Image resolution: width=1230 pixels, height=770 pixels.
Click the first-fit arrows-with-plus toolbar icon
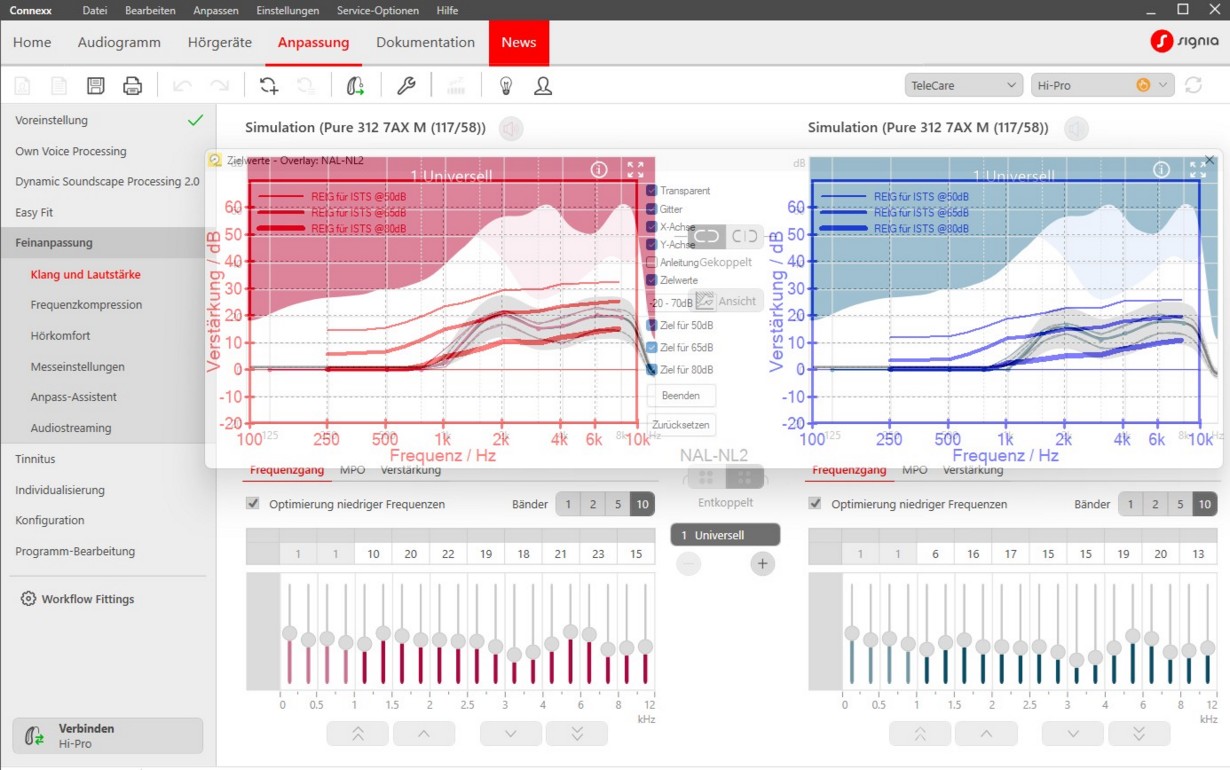(x=269, y=86)
